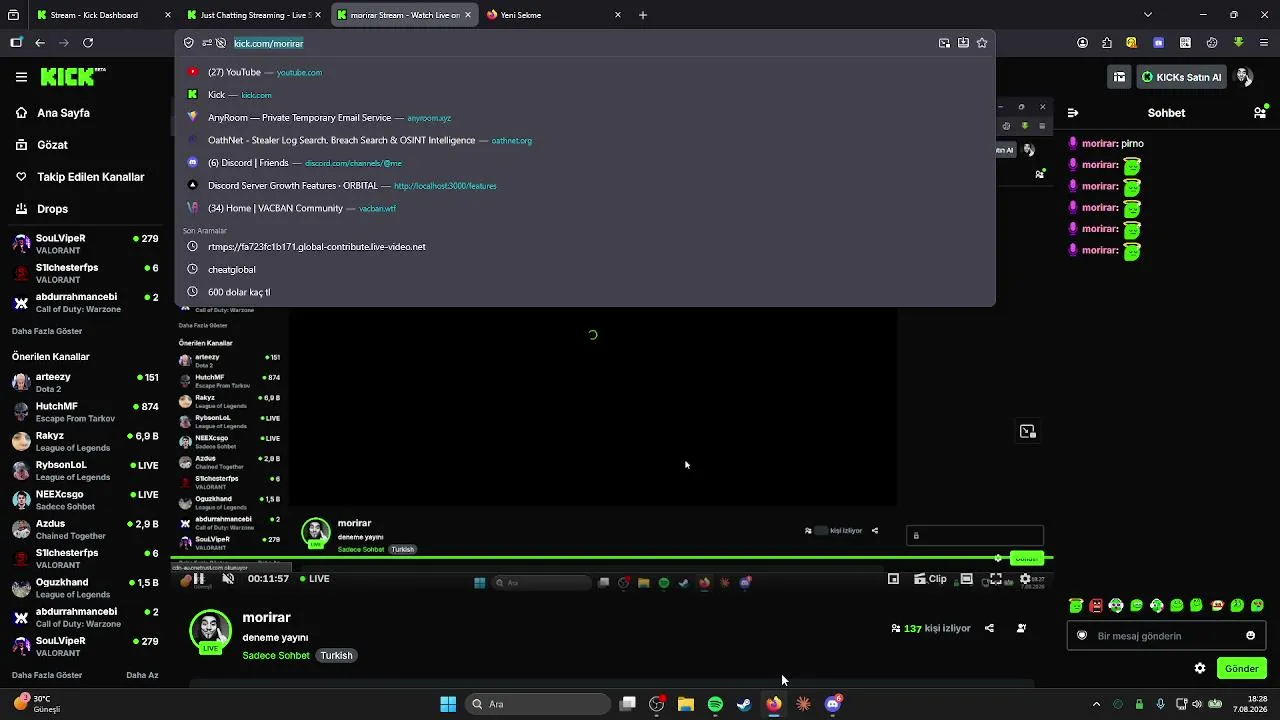Viewport: 1280px width, 720px height.
Task: Reload the current page
Action: (x=88, y=43)
